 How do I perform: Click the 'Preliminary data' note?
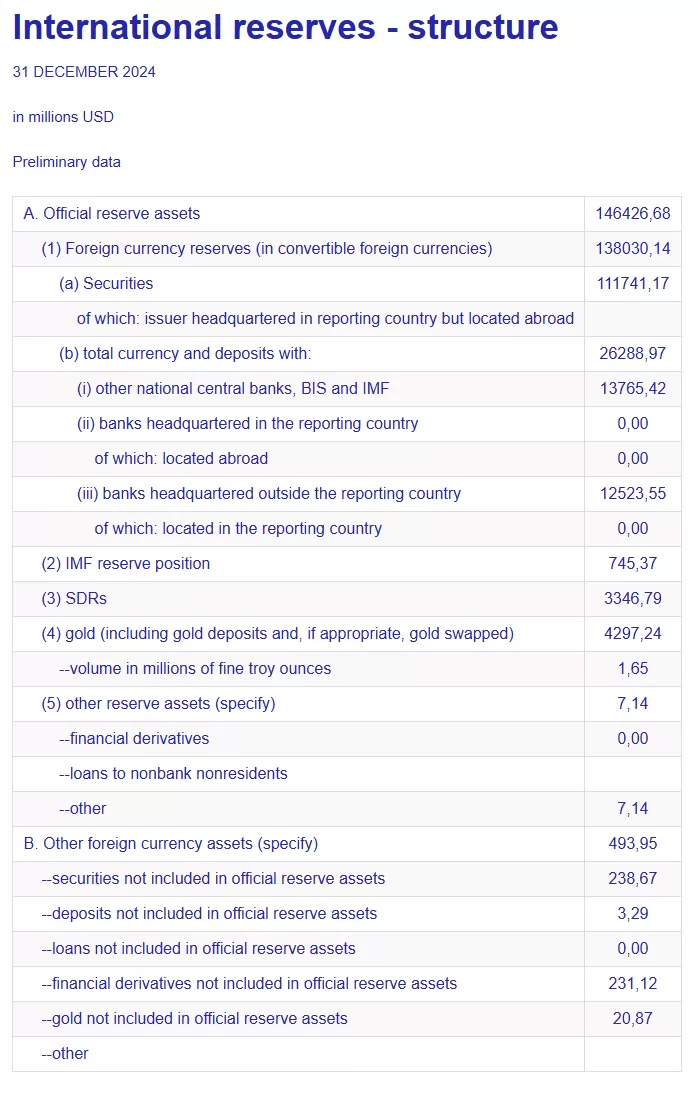pos(66,162)
